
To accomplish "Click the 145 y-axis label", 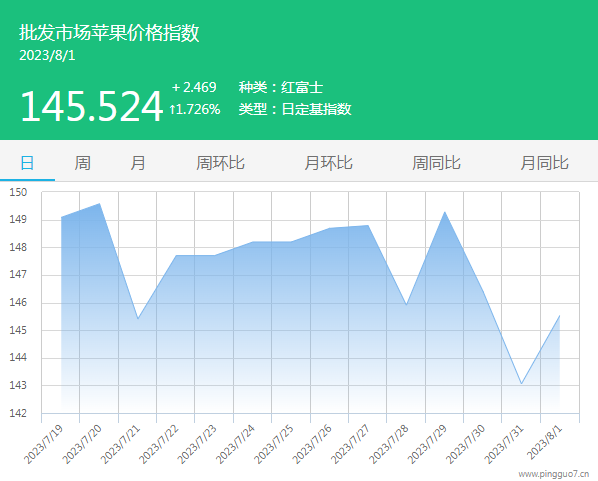I will [18, 330].
